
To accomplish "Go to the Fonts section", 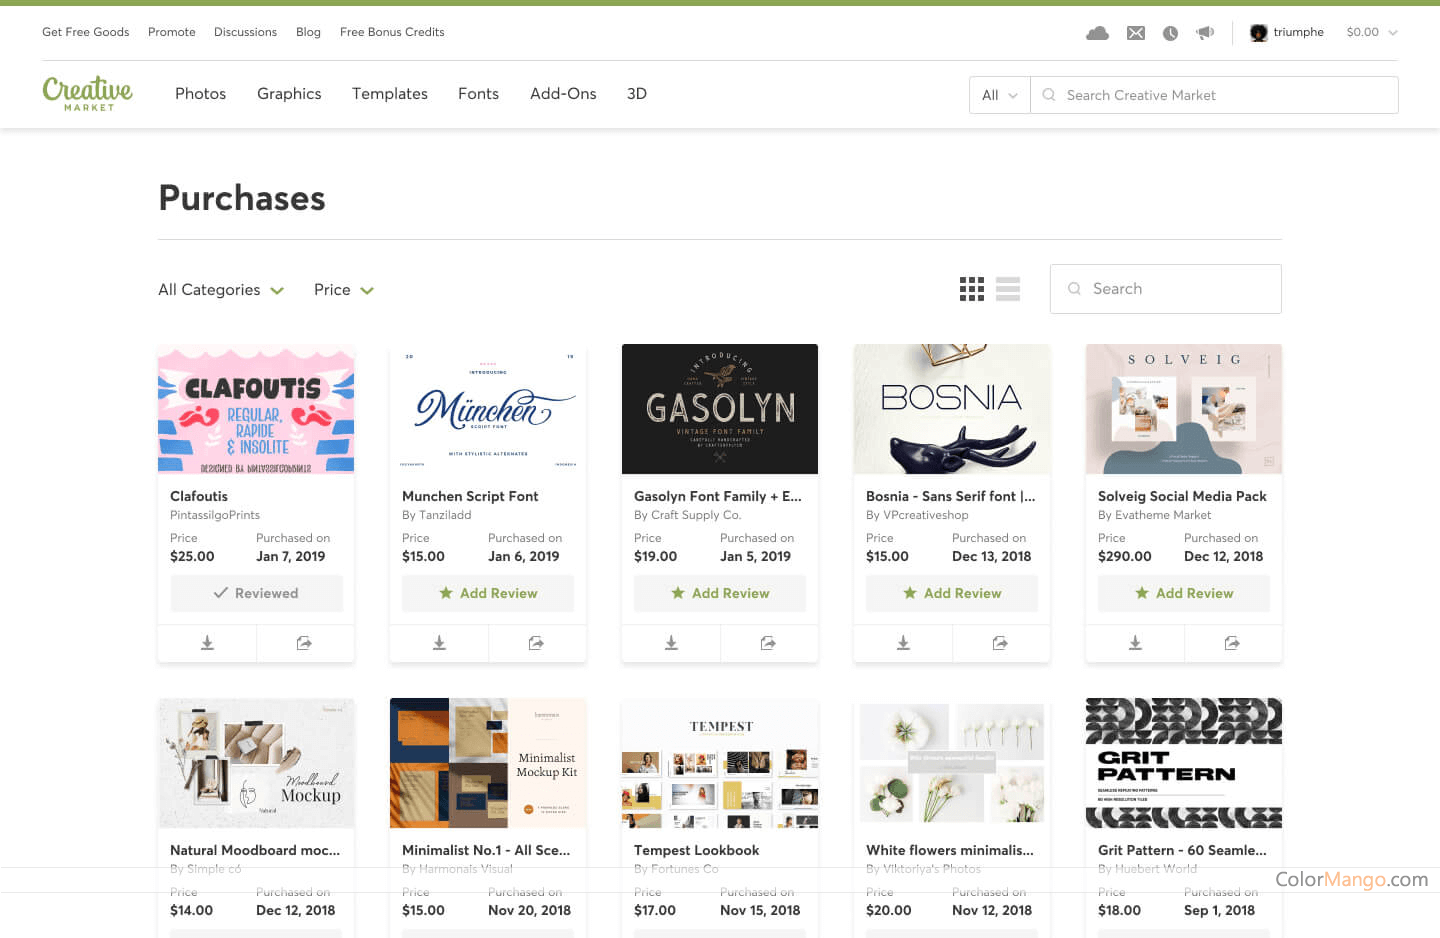I will click(x=478, y=94).
